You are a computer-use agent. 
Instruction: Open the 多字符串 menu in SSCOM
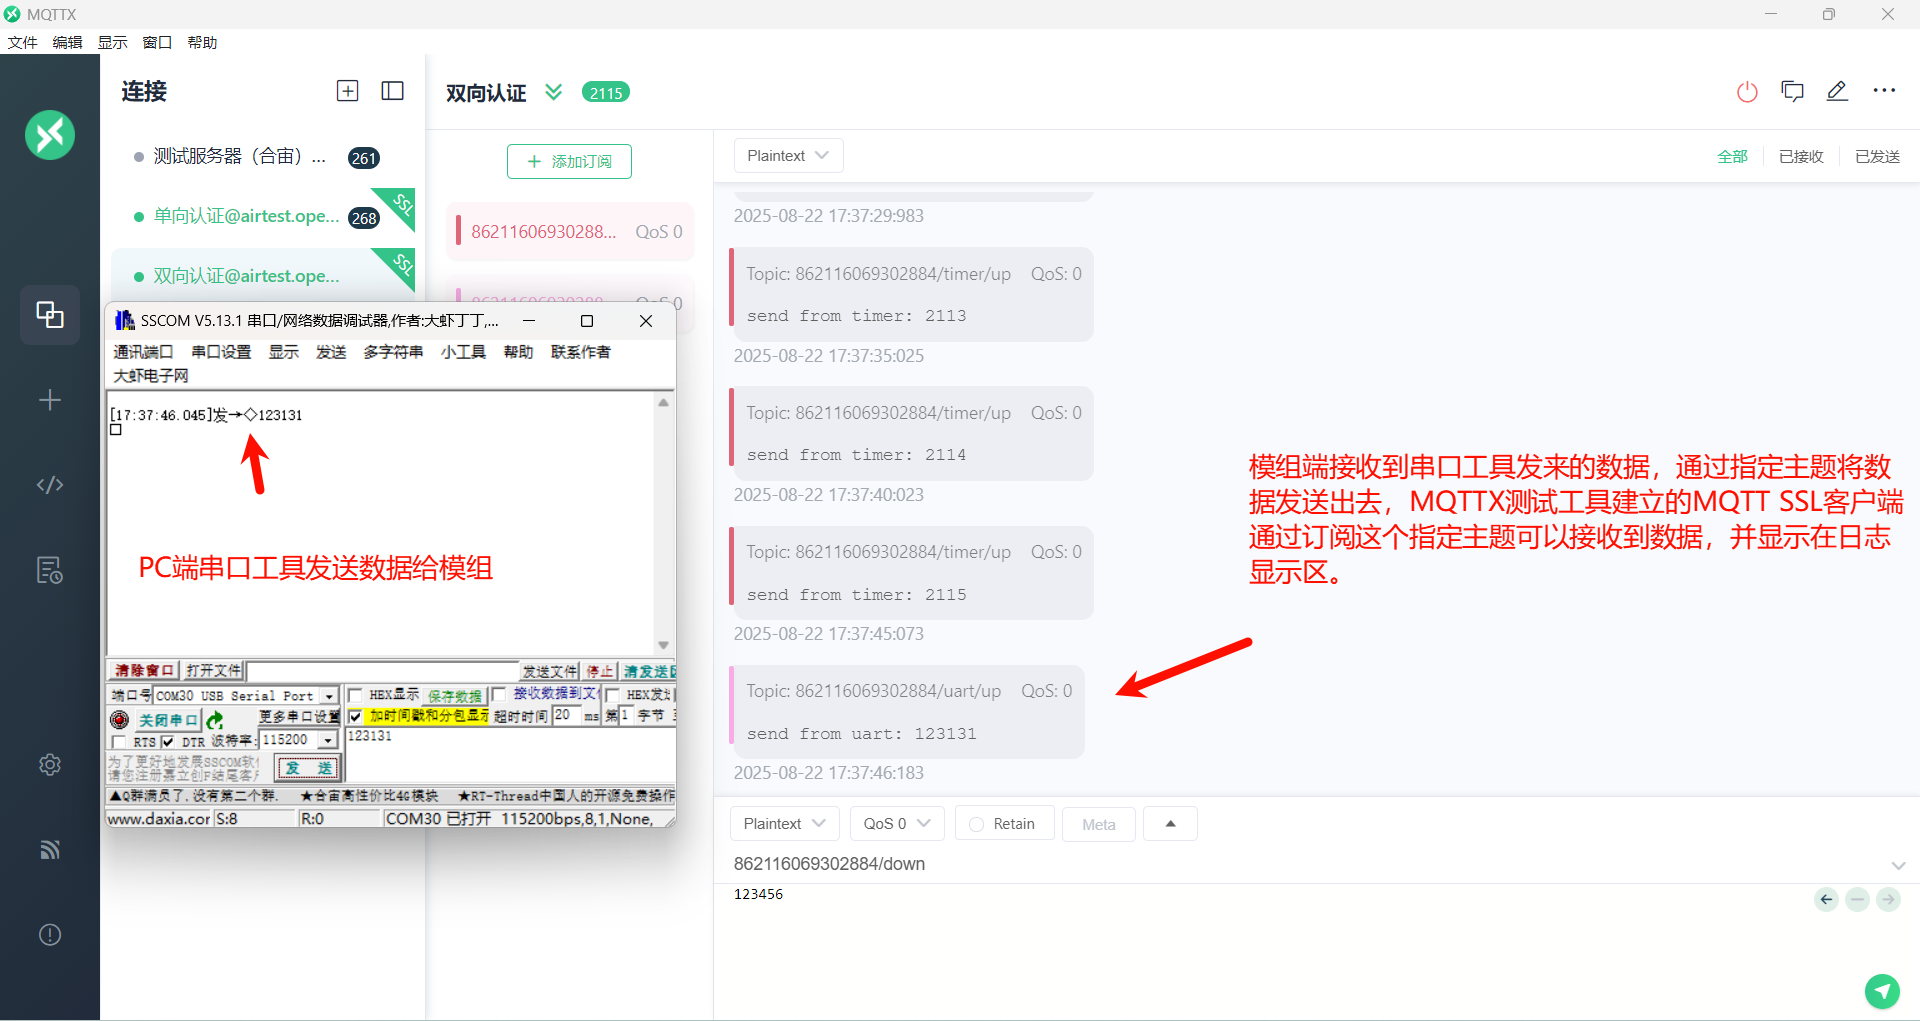tap(393, 352)
